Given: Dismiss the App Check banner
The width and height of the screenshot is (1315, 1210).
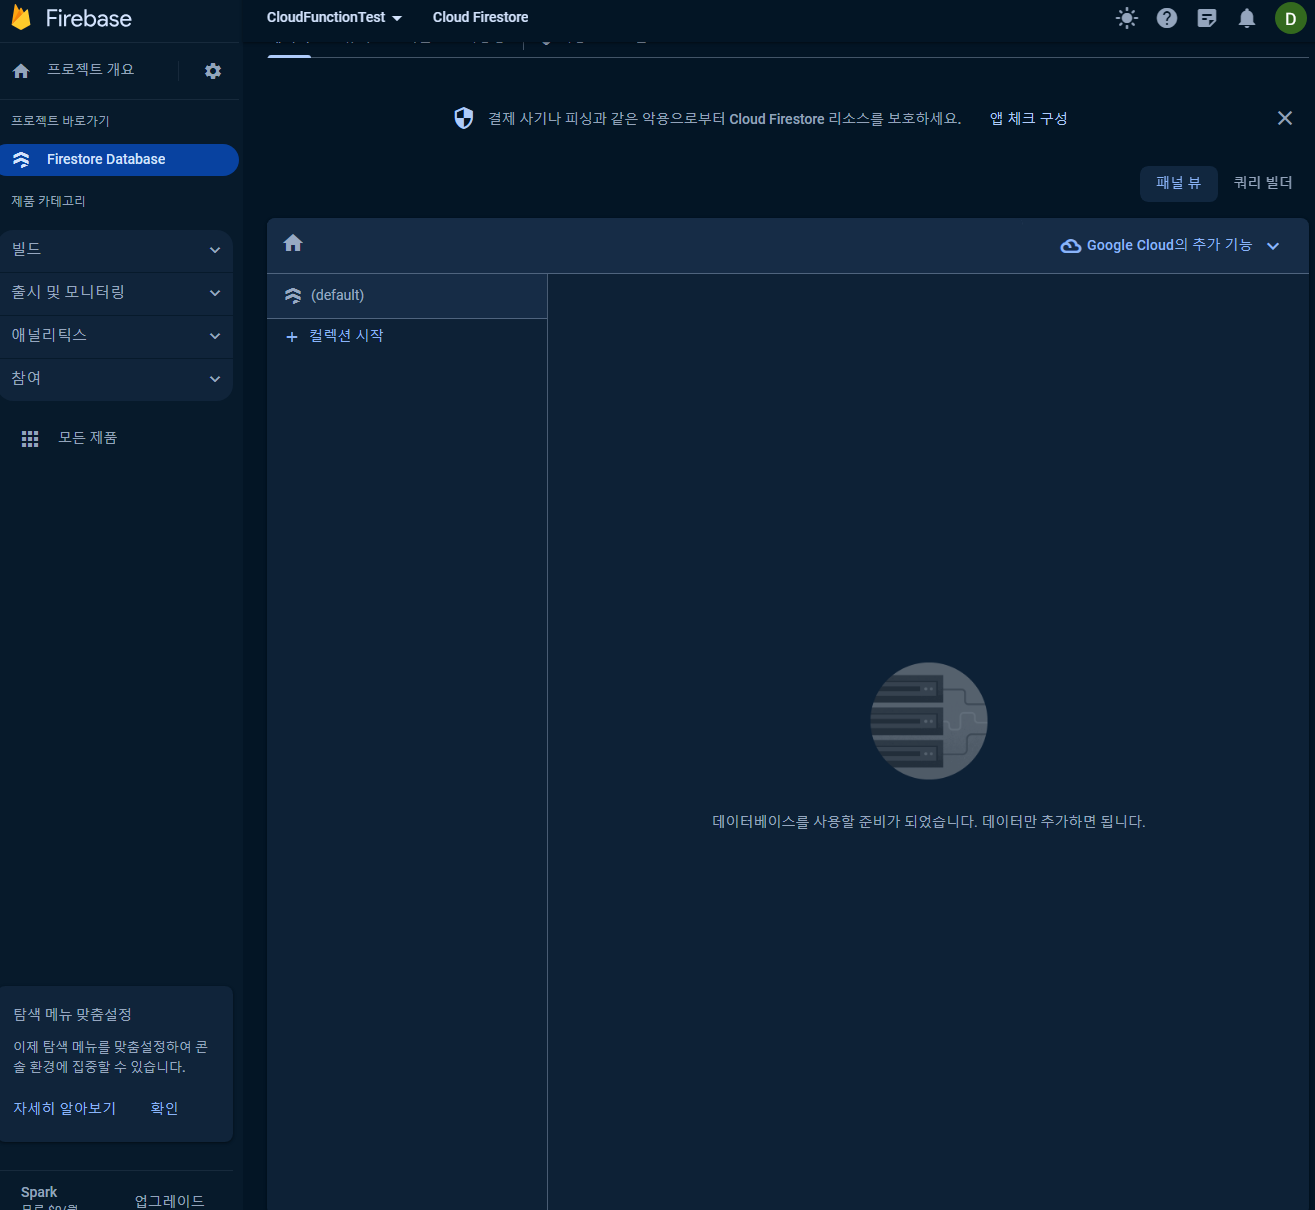Looking at the screenshot, I should pyautogui.click(x=1285, y=118).
